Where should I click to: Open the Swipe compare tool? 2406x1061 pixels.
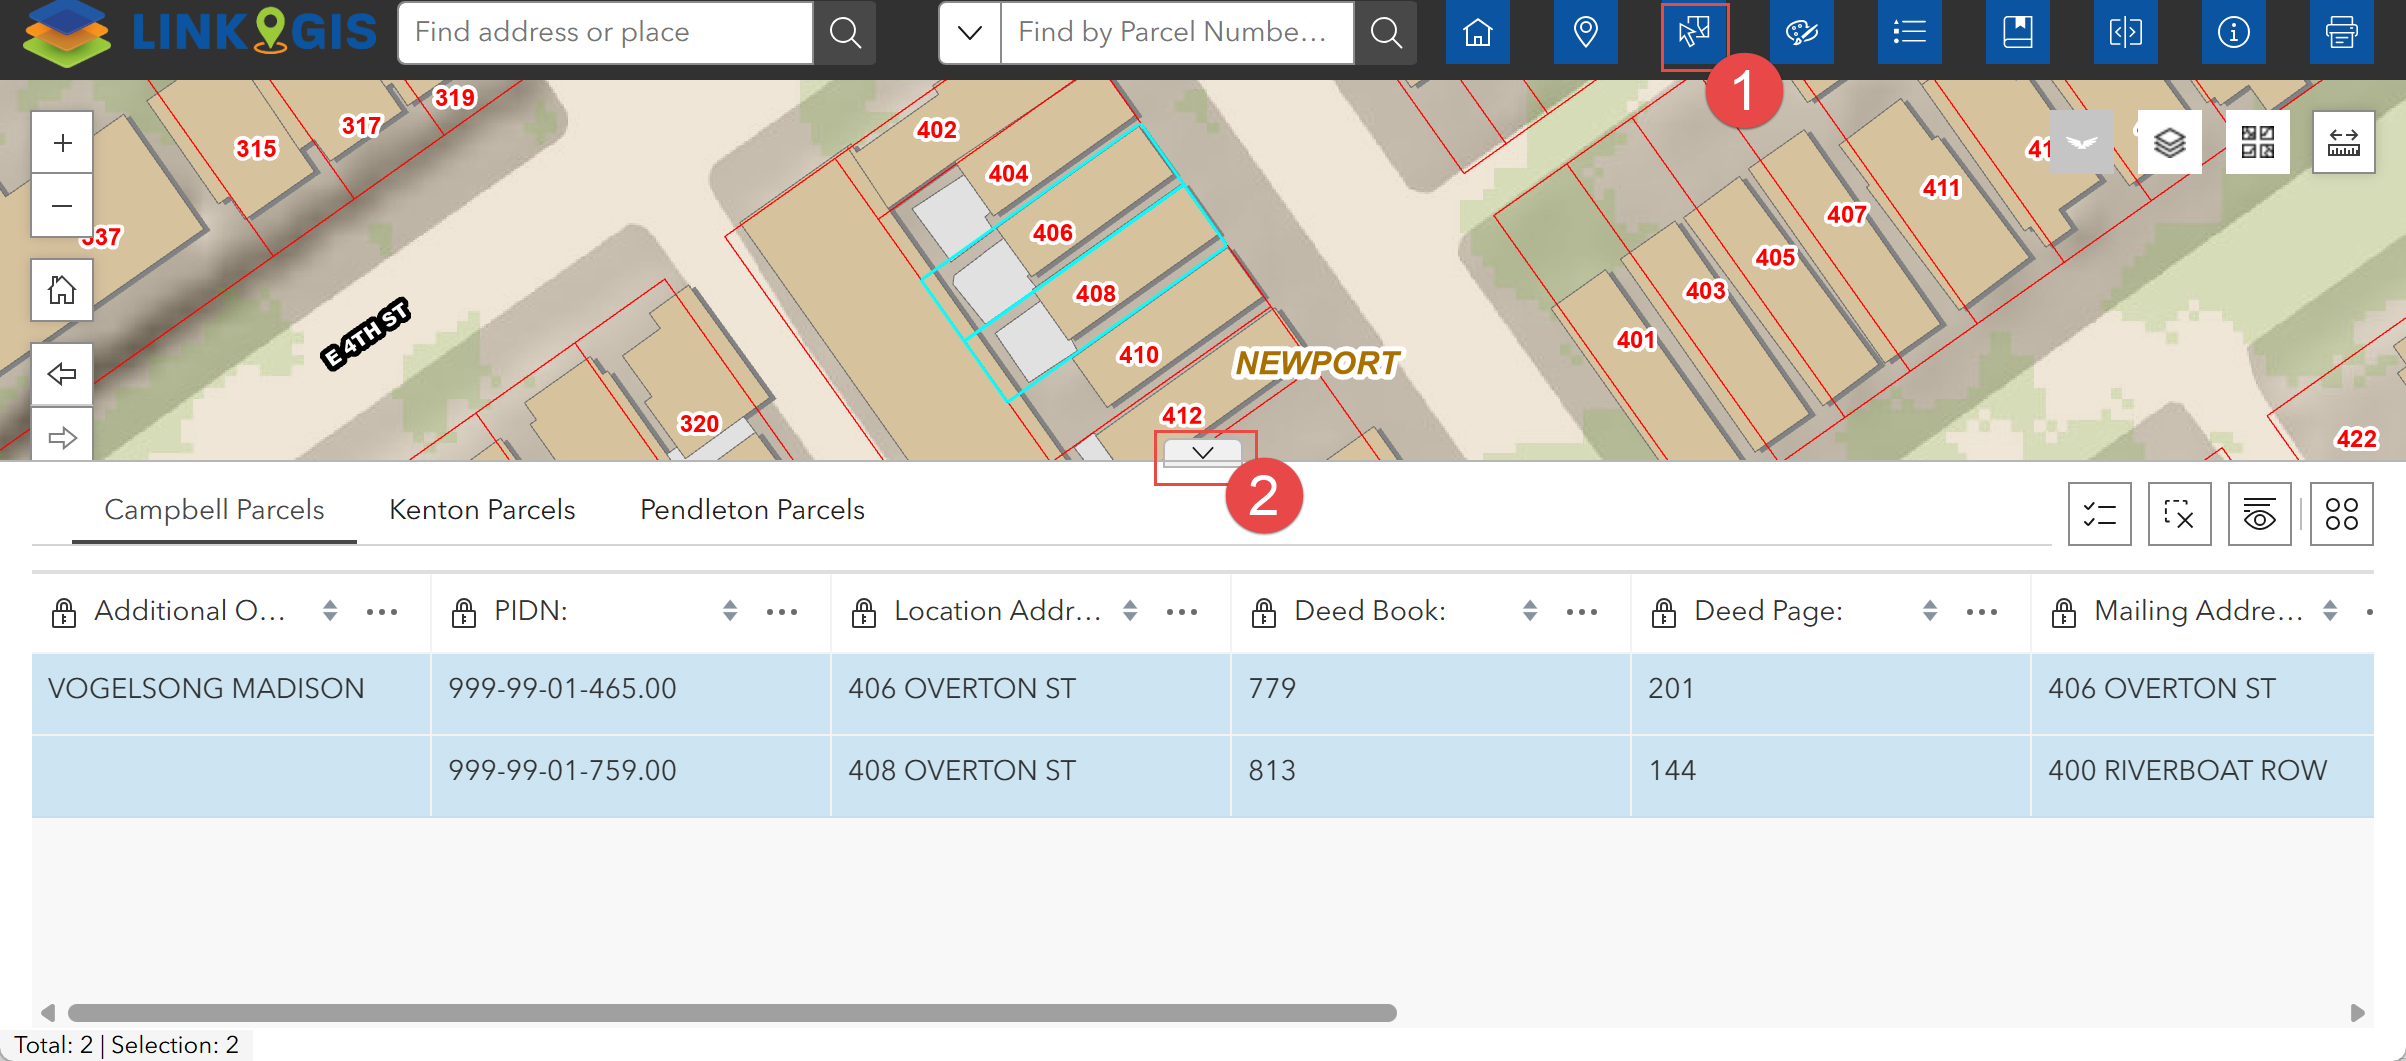(x=2125, y=33)
